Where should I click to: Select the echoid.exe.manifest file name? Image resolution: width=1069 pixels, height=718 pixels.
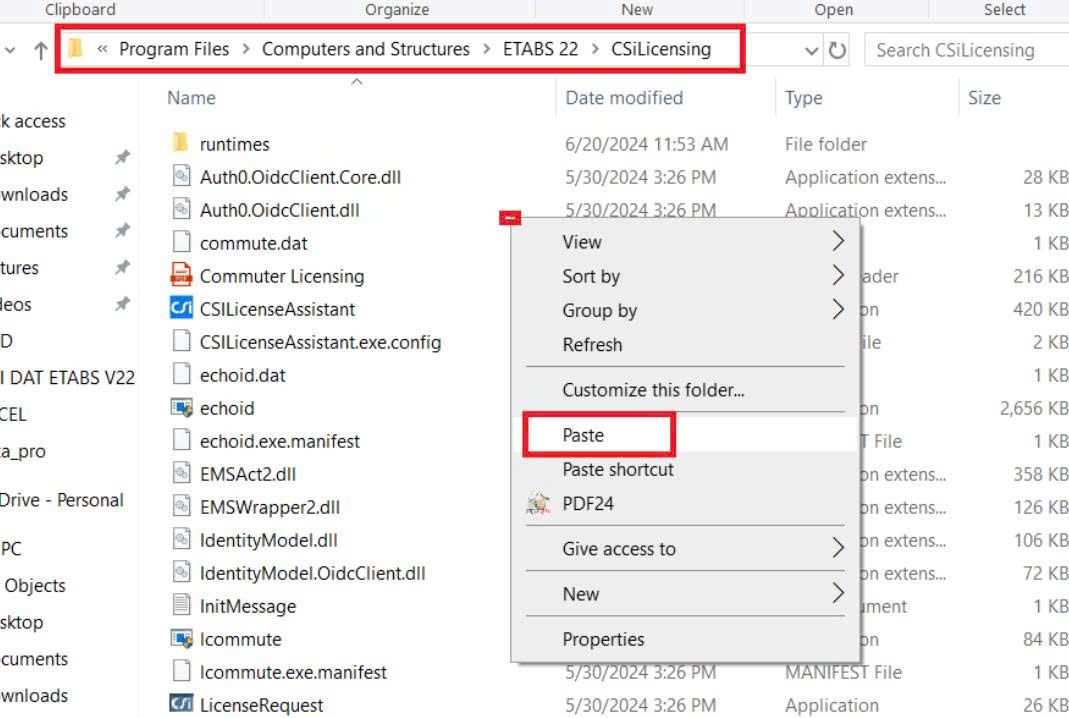point(280,441)
